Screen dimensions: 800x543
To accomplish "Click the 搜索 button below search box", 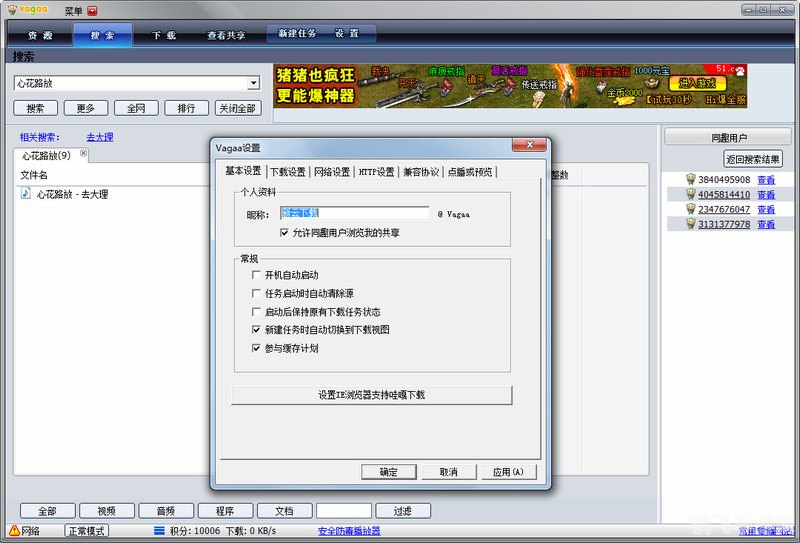I will coord(35,108).
